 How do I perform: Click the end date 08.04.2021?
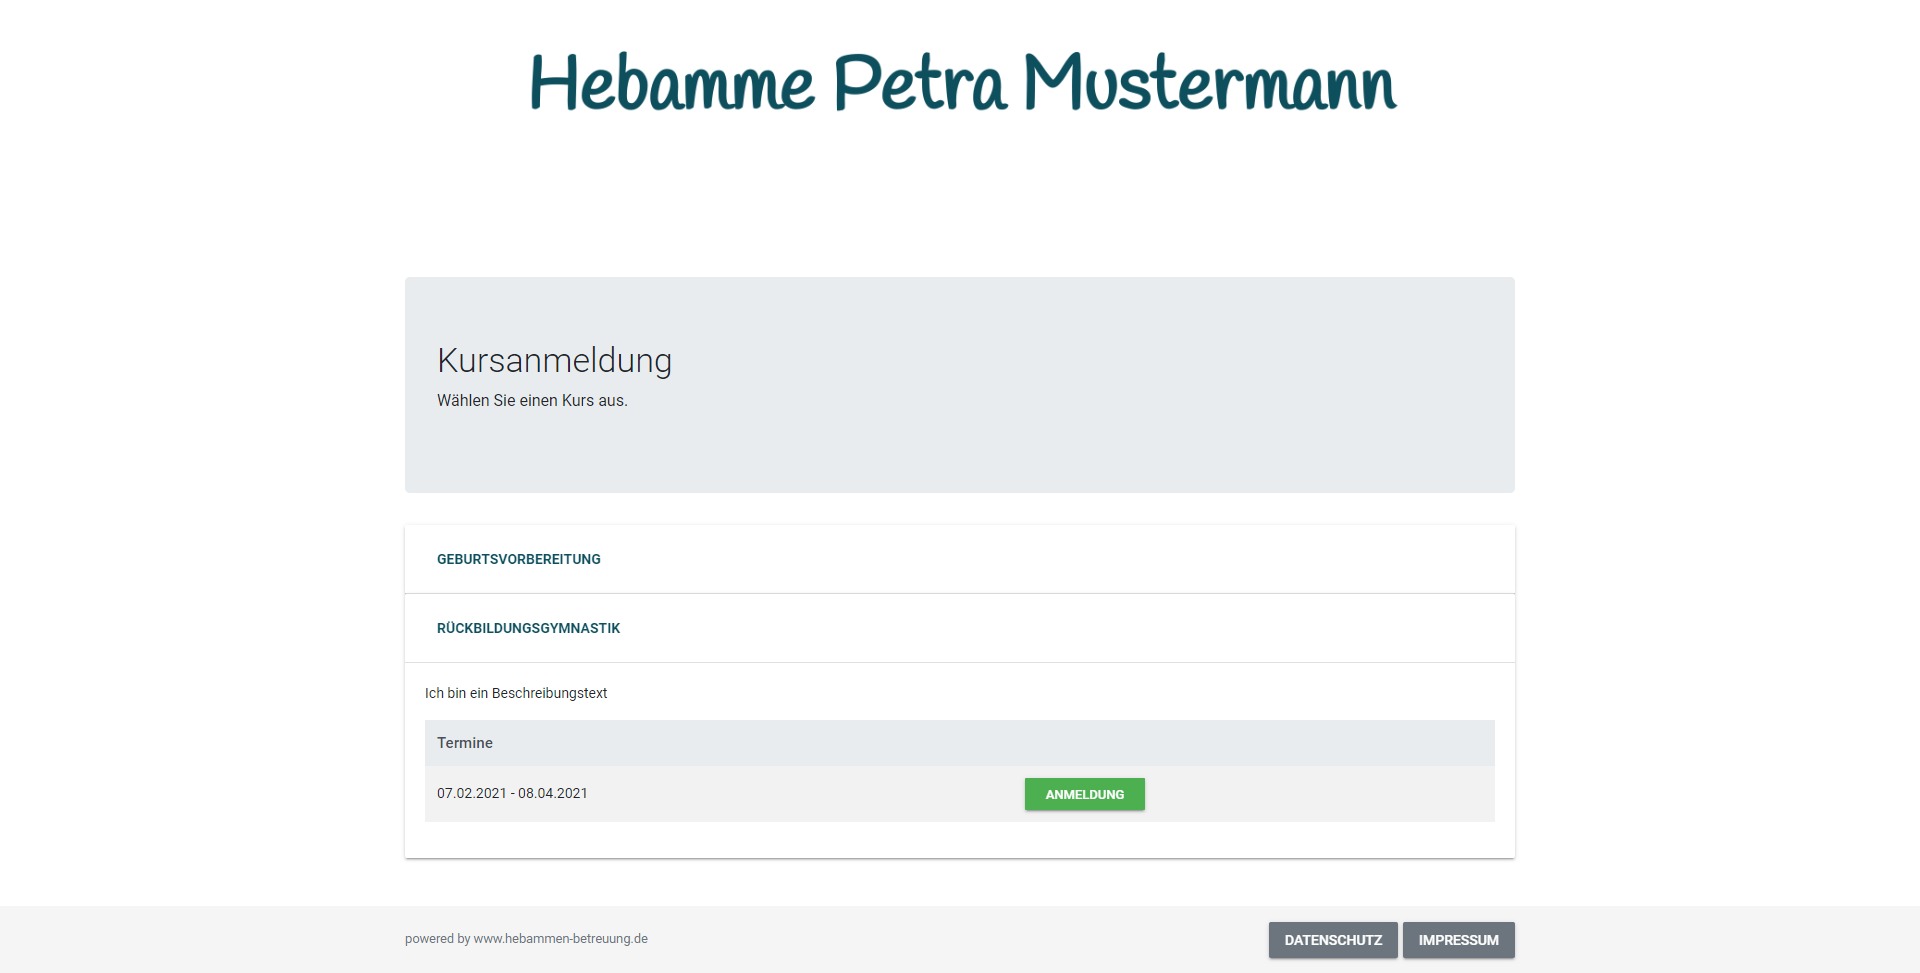[x=553, y=793]
